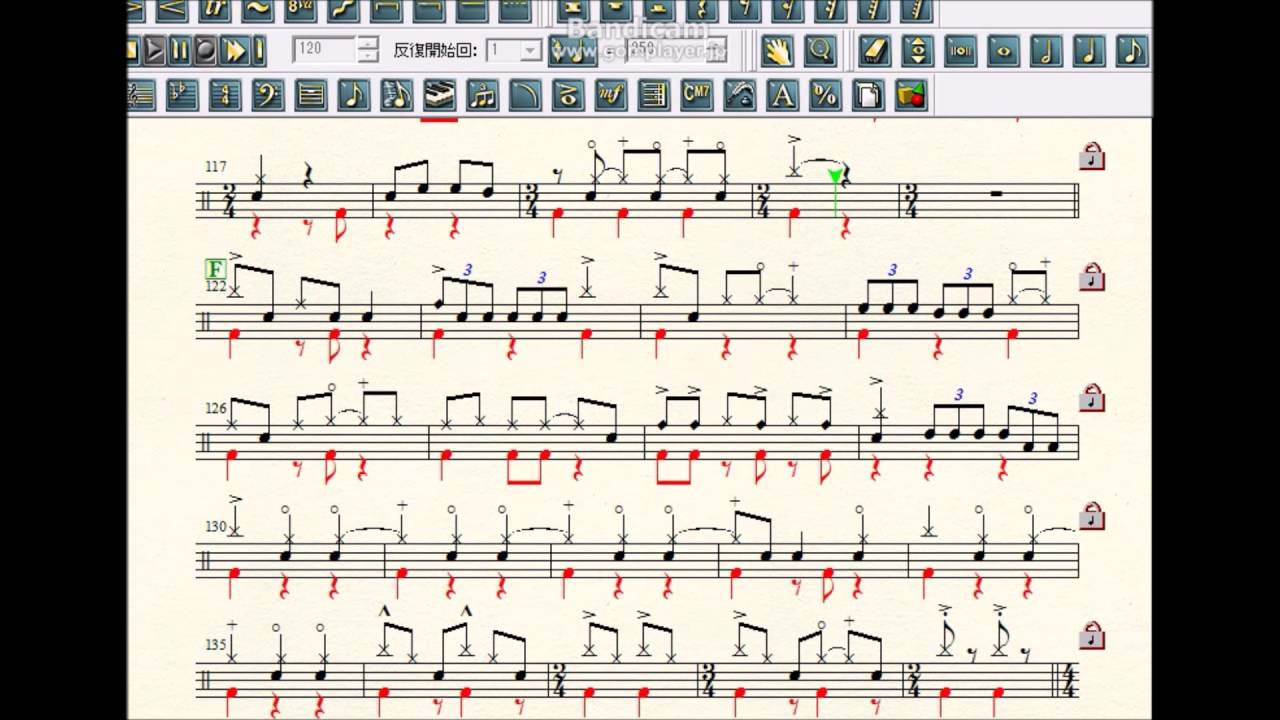Select the letter A text tool

point(782,96)
